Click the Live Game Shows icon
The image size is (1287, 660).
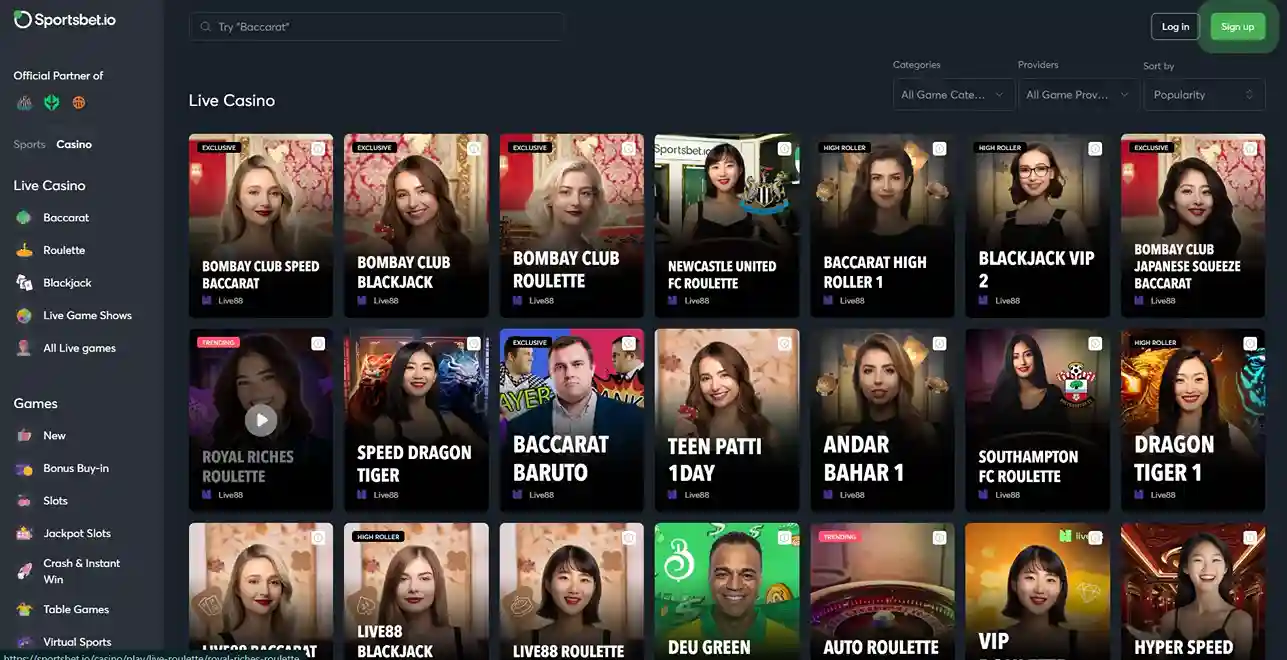[24, 316]
